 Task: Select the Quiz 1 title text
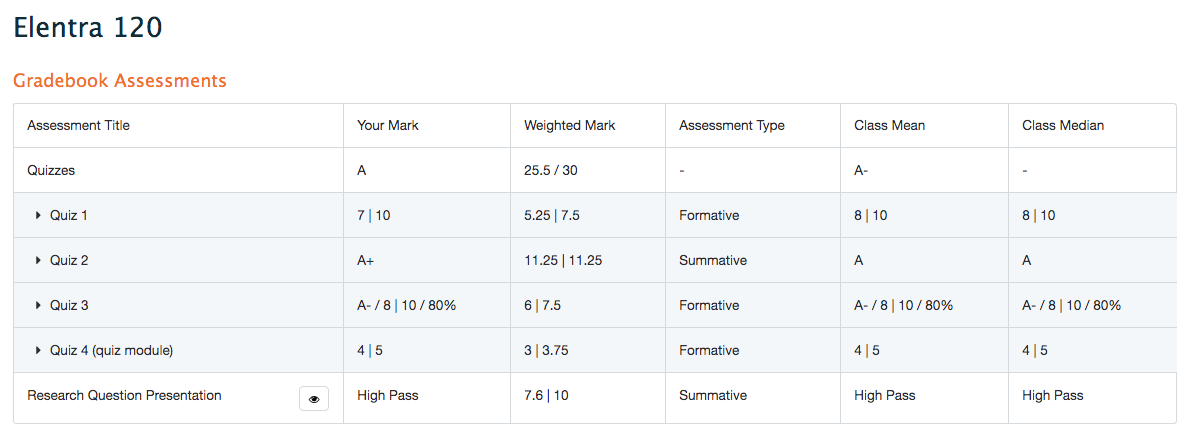69,216
